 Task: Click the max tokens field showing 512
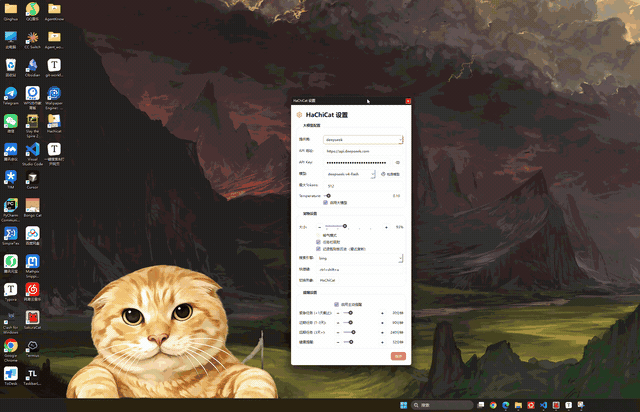coord(363,186)
